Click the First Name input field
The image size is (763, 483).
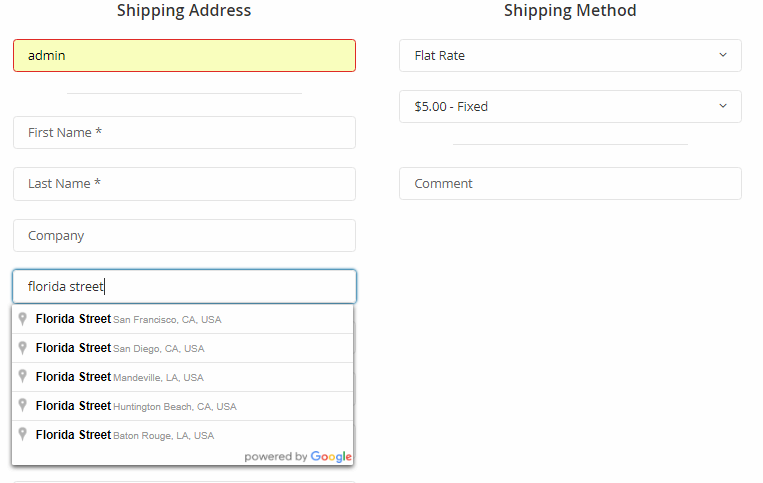tap(184, 133)
